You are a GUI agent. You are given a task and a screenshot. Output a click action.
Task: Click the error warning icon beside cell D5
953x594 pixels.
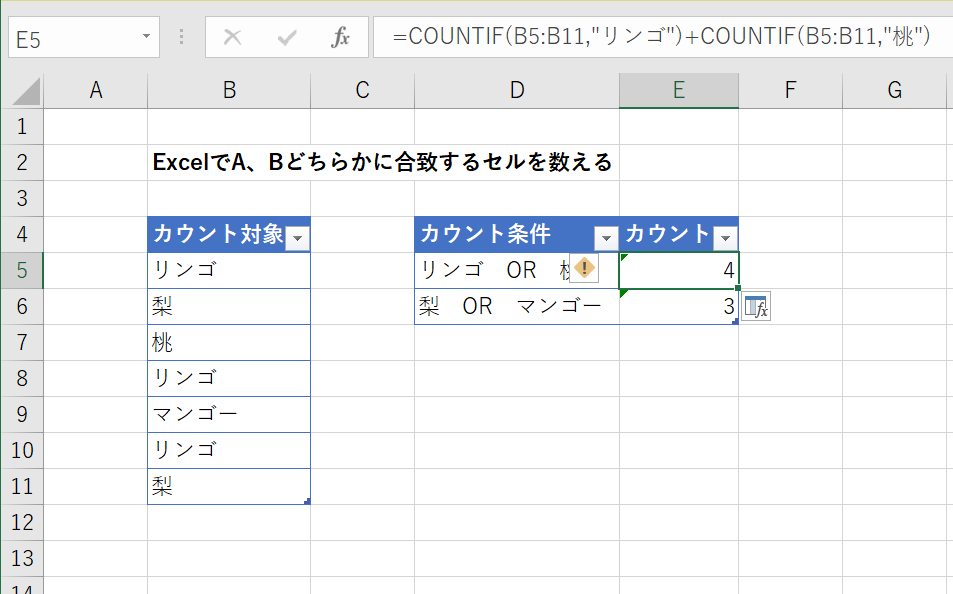point(584,268)
